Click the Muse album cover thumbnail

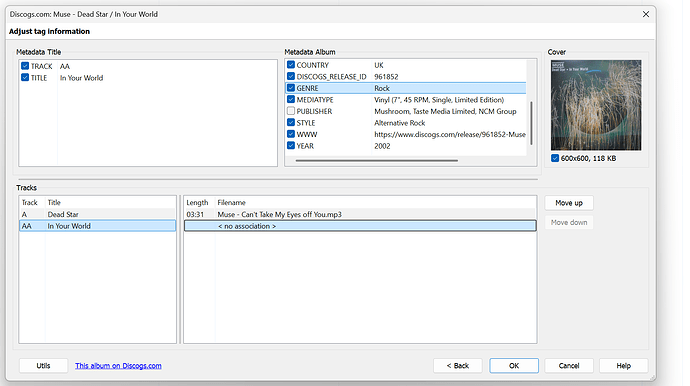[x=596, y=105]
